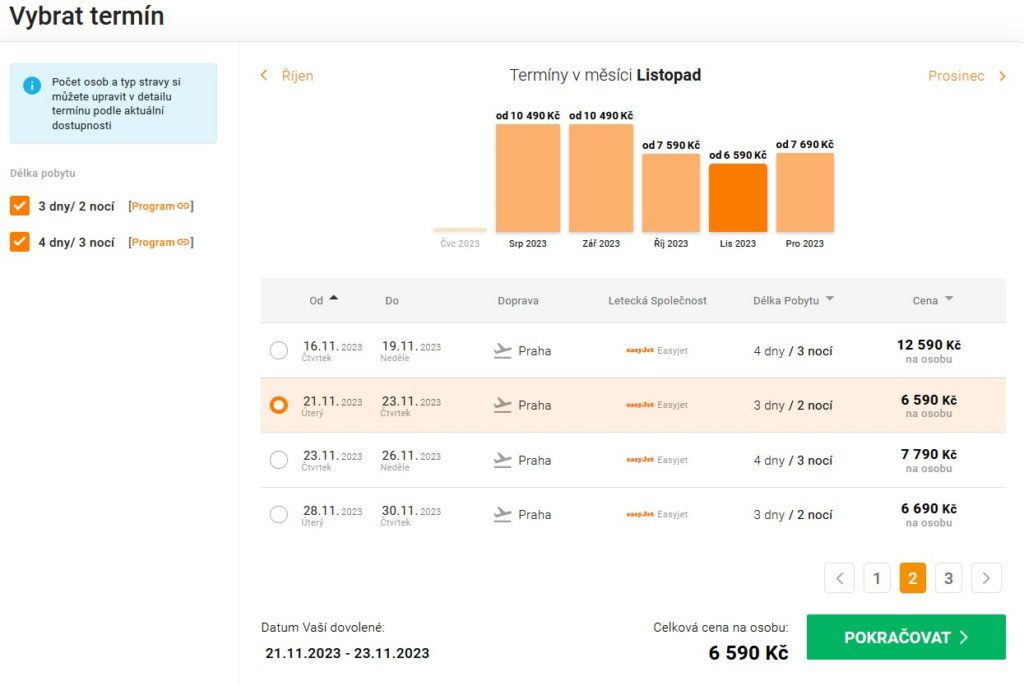Uncheck the 4 dny / 3 nocí checkbox

(x=20, y=242)
